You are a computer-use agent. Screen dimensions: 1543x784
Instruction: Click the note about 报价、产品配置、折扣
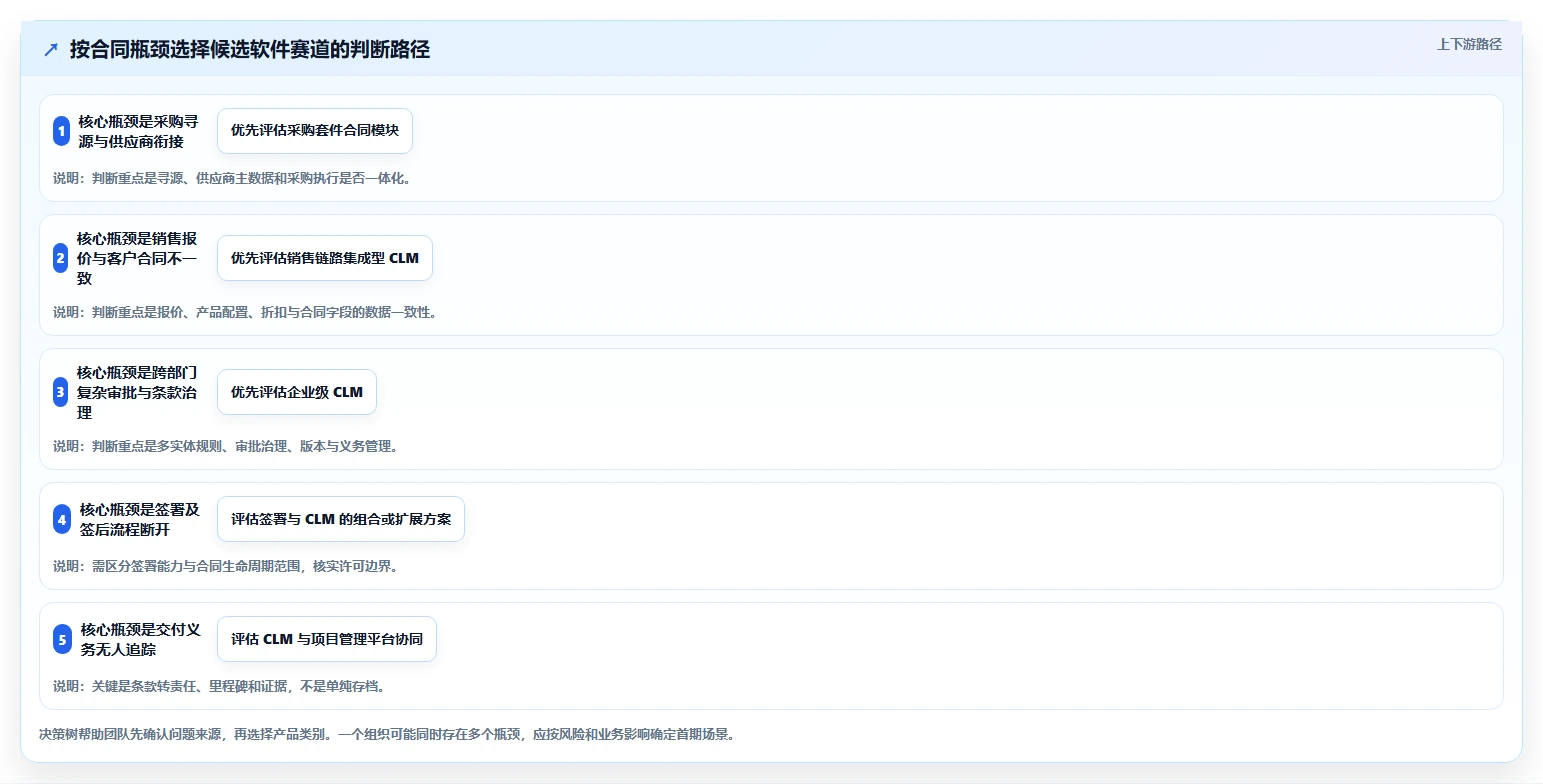tap(245, 312)
